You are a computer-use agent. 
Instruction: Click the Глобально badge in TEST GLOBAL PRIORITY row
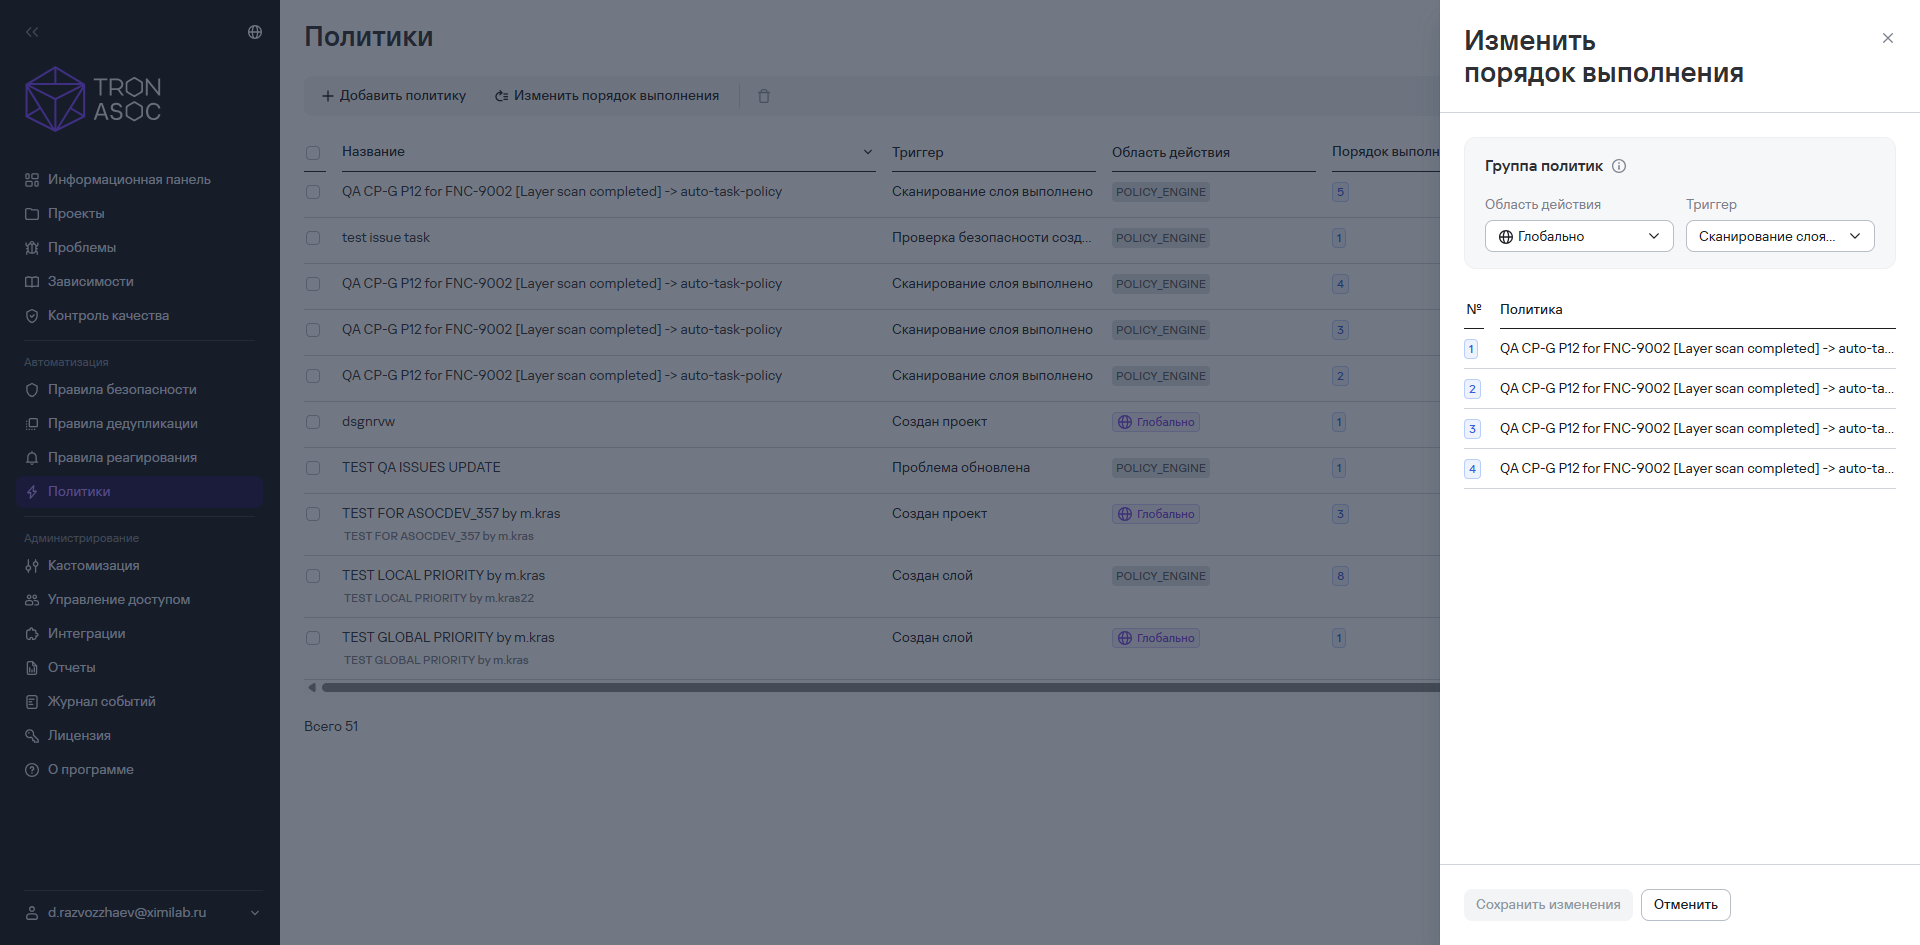click(1156, 638)
